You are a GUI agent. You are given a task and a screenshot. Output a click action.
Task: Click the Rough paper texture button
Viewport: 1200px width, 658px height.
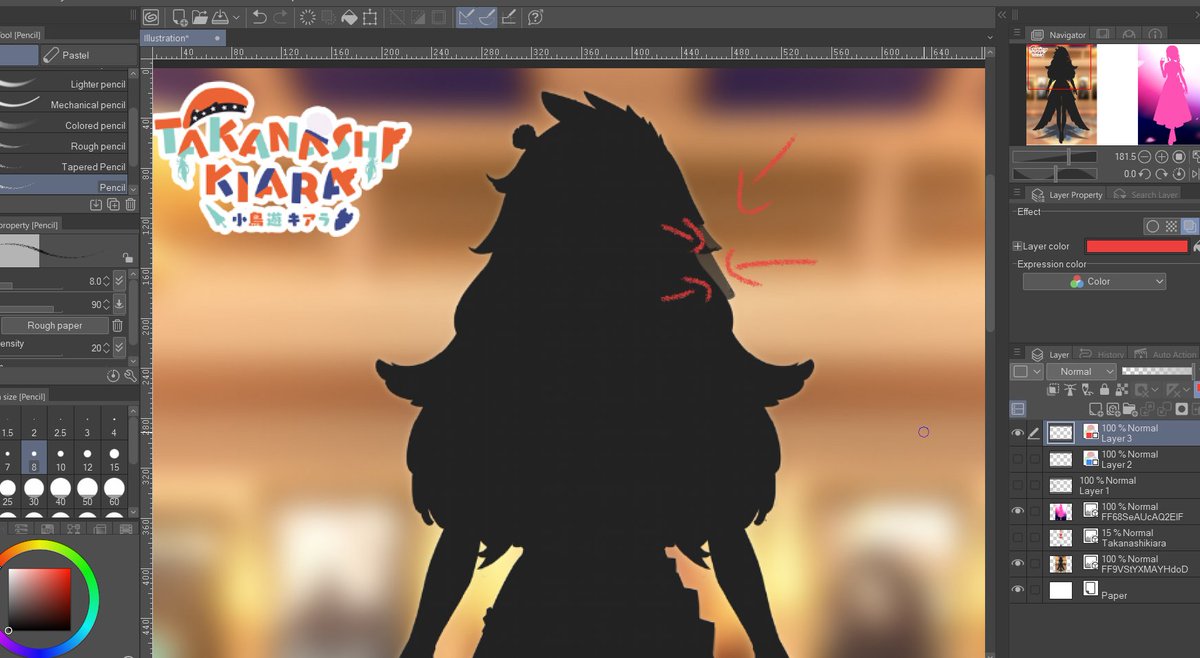(55, 325)
